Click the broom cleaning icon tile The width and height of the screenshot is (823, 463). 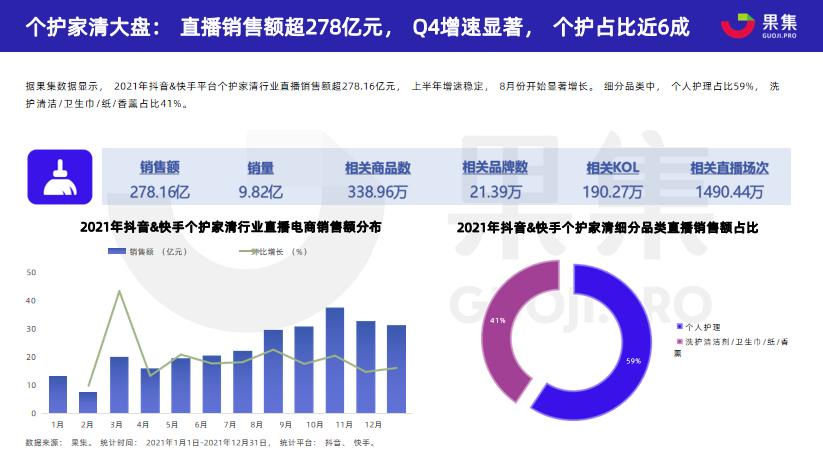pos(60,177)
